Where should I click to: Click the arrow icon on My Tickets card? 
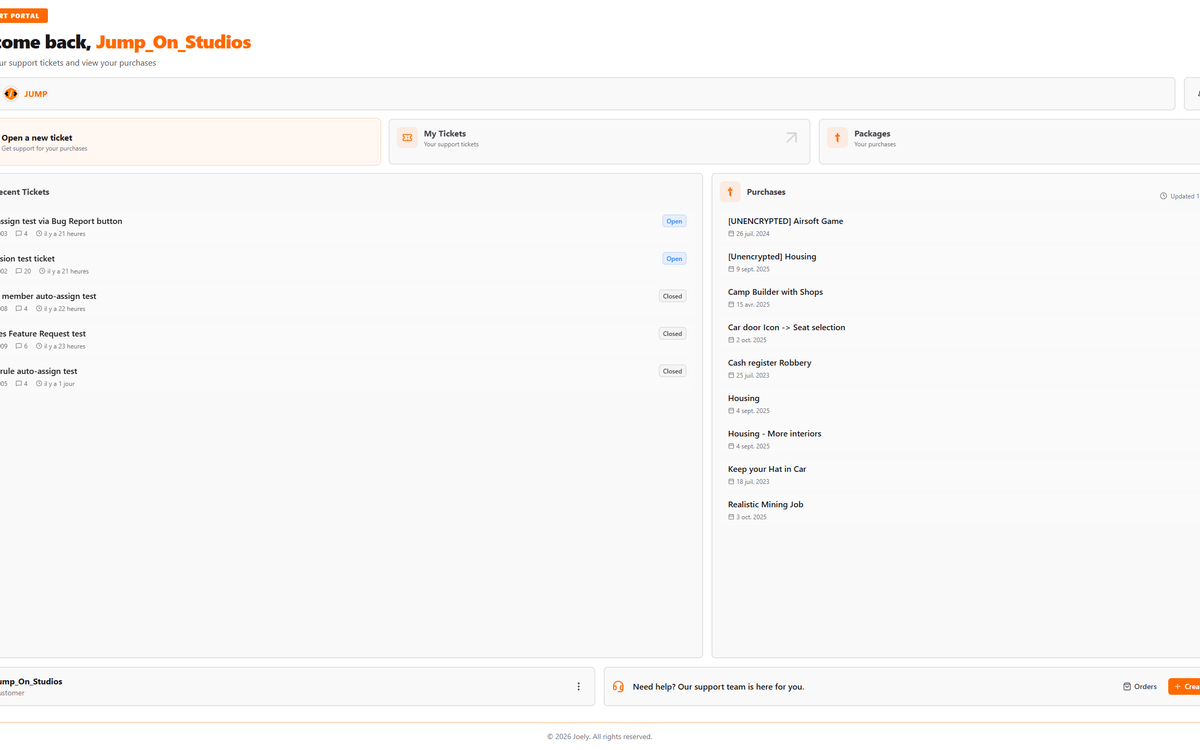click(791, 138)
